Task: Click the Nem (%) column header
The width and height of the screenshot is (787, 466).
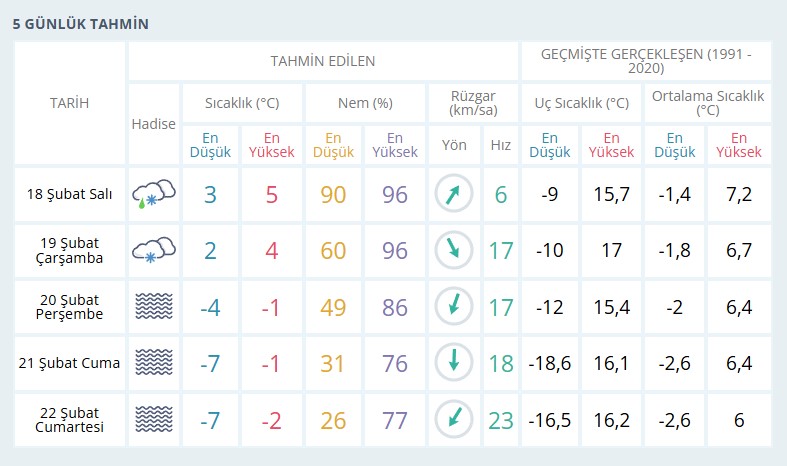Action: (x=366, y=102)
